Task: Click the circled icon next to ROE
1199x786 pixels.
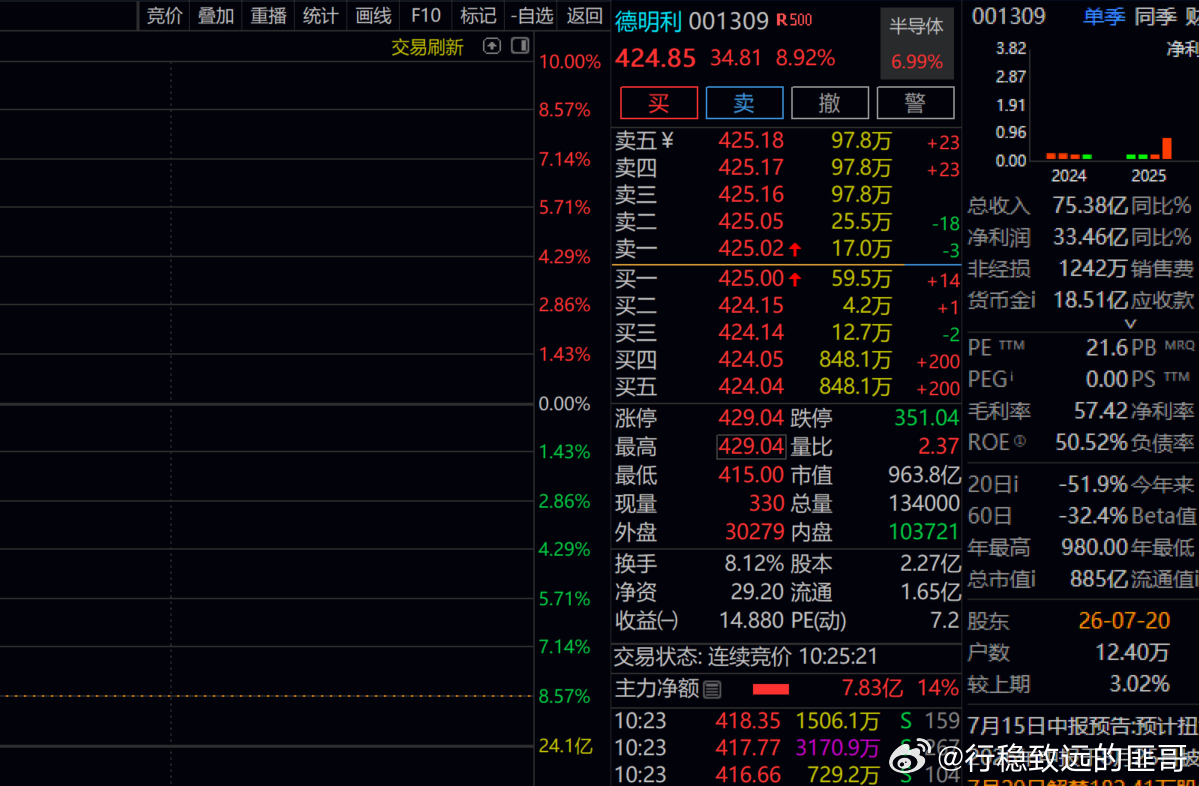Action: (1019, 441)
